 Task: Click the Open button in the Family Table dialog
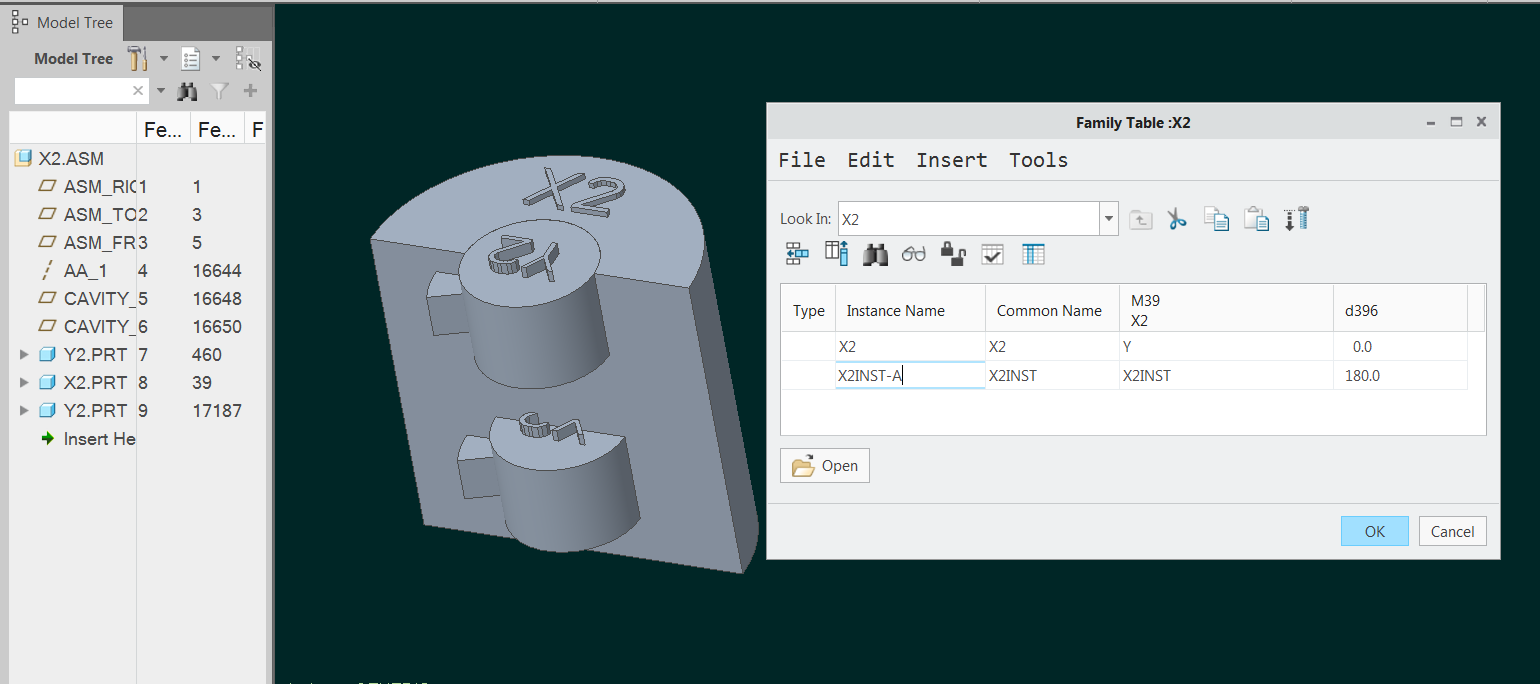824,465
